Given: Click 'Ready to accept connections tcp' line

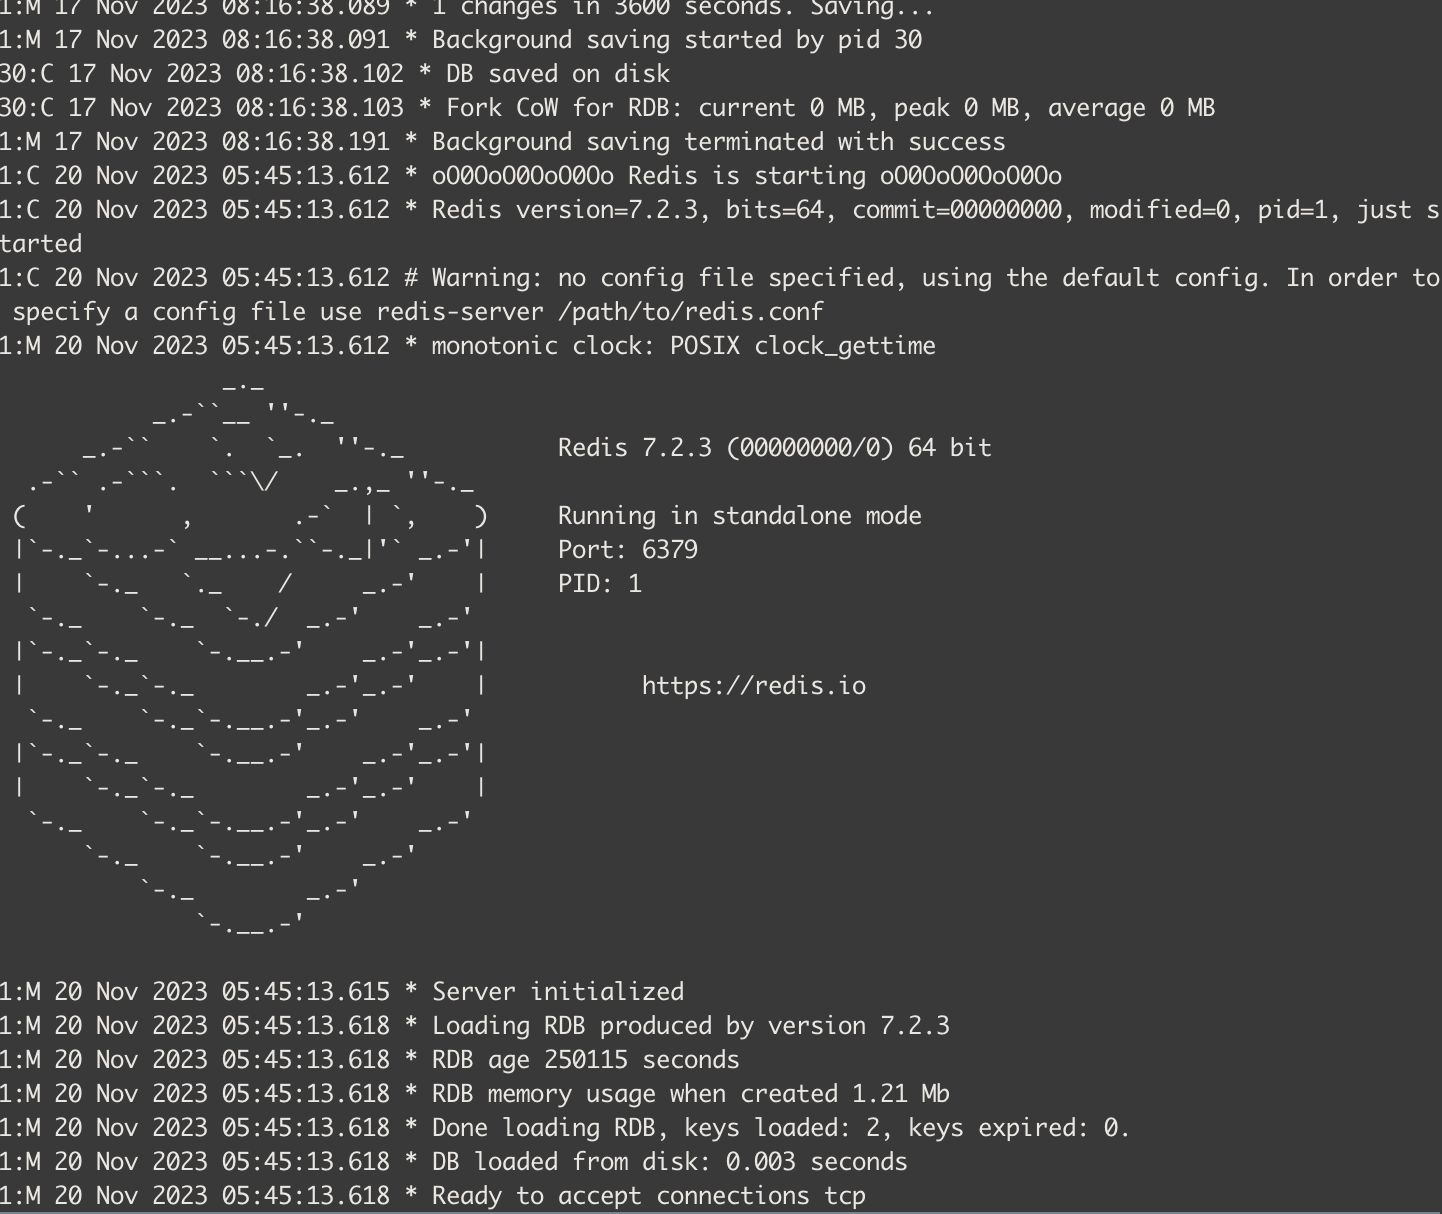Looking at the screenshot, I should (x=433, y=1196).
